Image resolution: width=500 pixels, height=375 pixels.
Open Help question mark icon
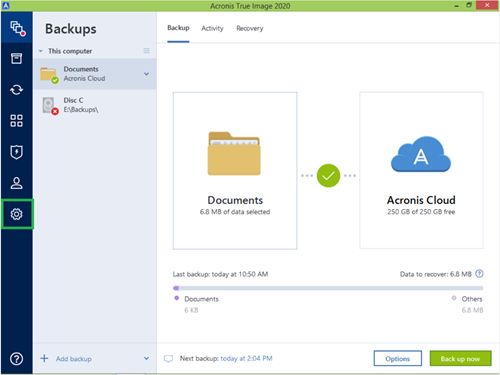tap(16, 359)
